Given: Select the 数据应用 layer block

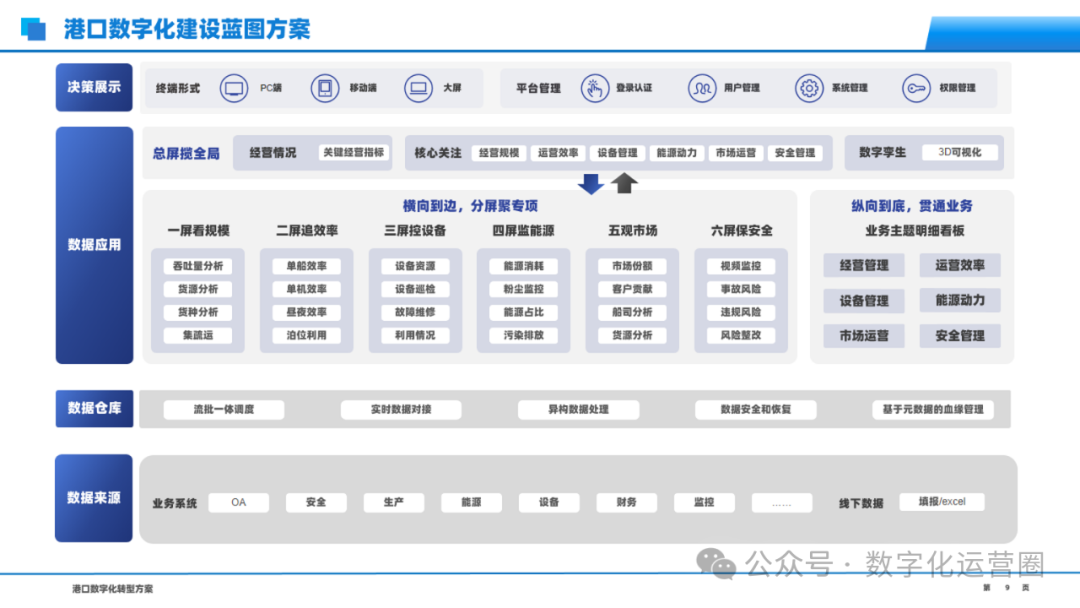Looking at the screenshot, I should click(x=94, y=245).
